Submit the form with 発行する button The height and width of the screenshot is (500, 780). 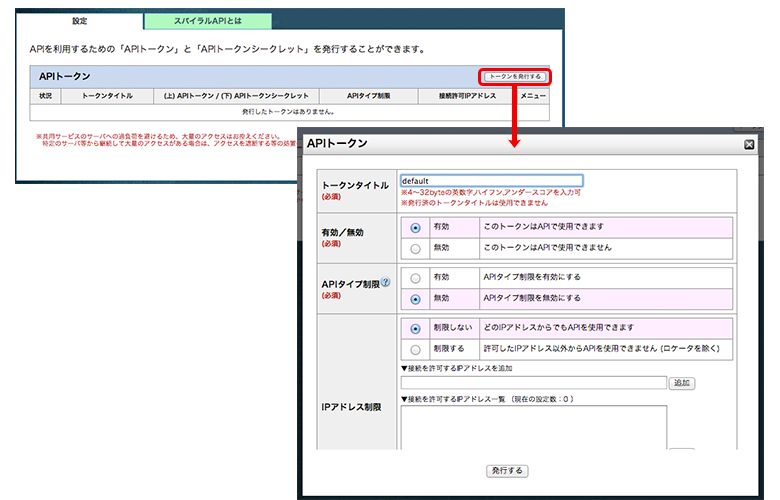(x=507, y=470)
